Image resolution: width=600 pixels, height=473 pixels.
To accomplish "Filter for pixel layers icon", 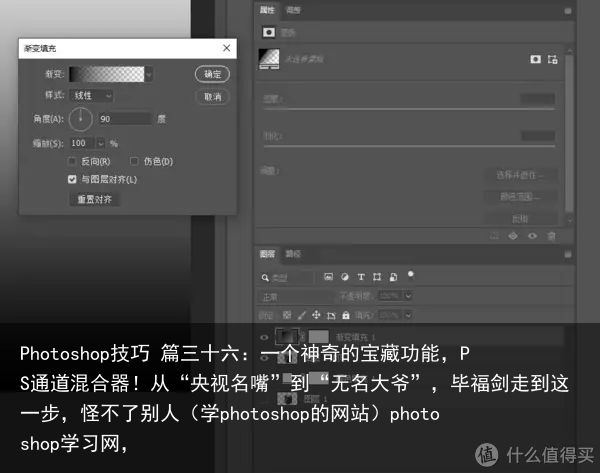I will coord(328,277).
